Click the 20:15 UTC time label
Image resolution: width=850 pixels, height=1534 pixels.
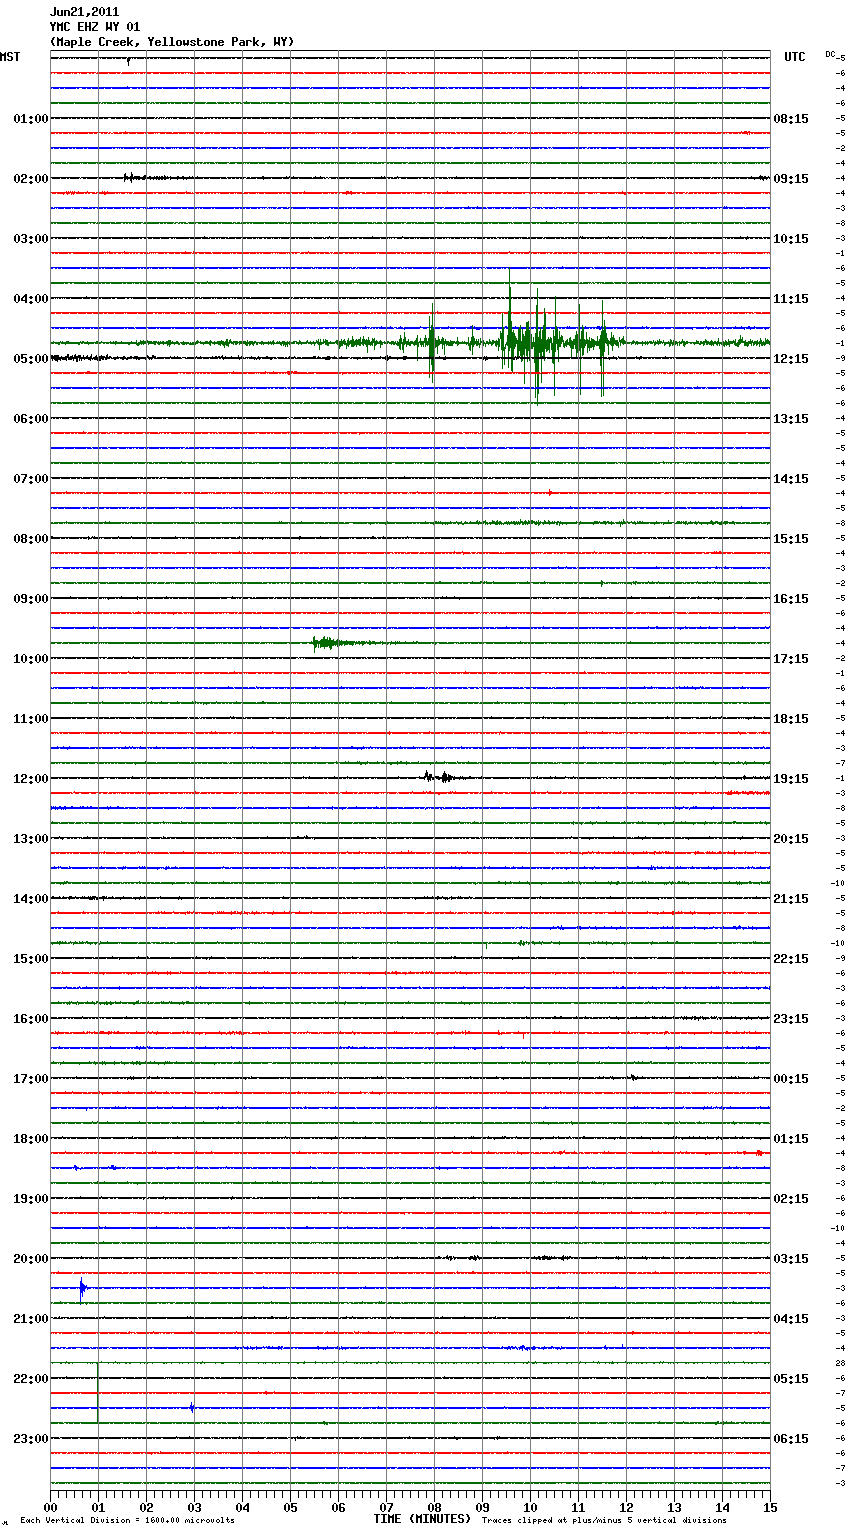[x=791, y=839]
